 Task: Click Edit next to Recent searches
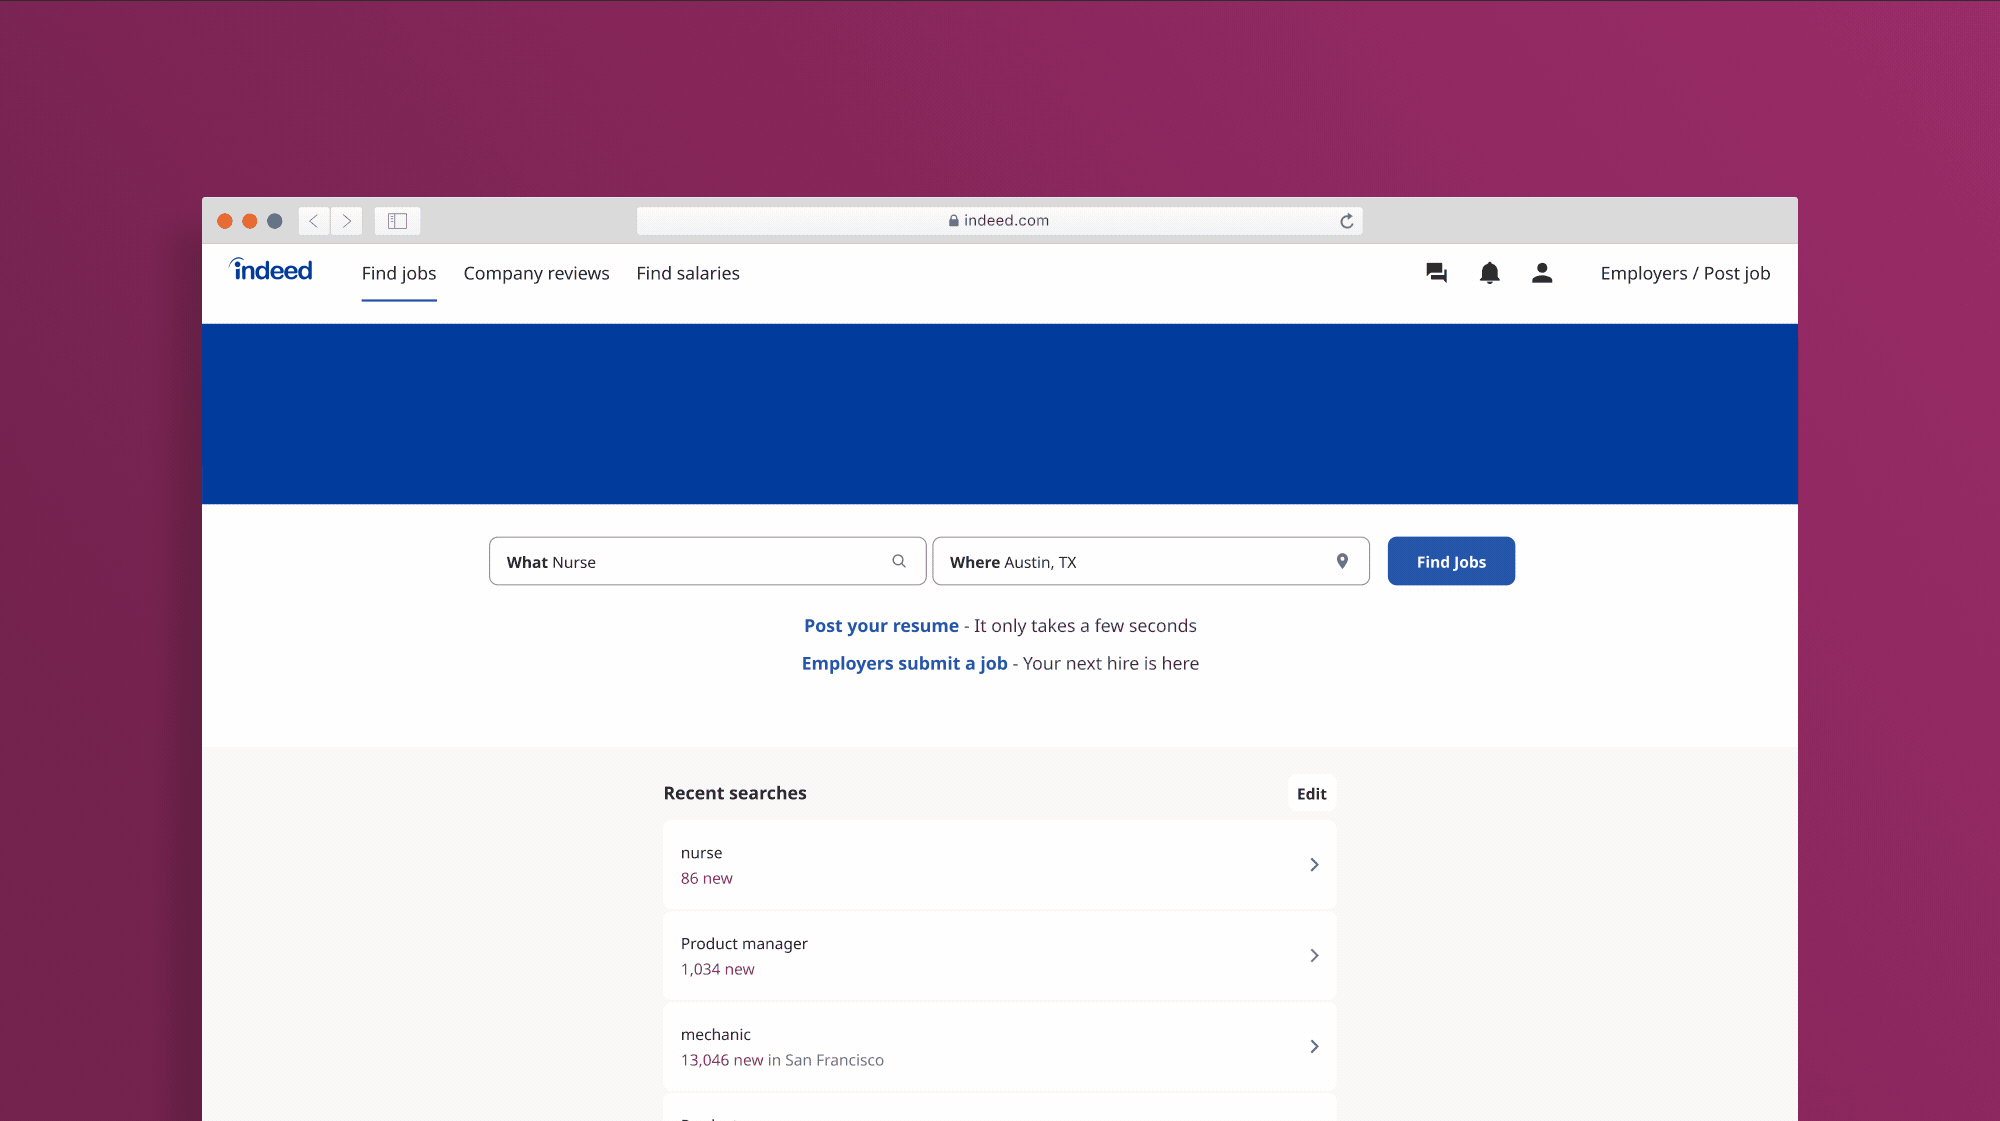(1311, 794)
